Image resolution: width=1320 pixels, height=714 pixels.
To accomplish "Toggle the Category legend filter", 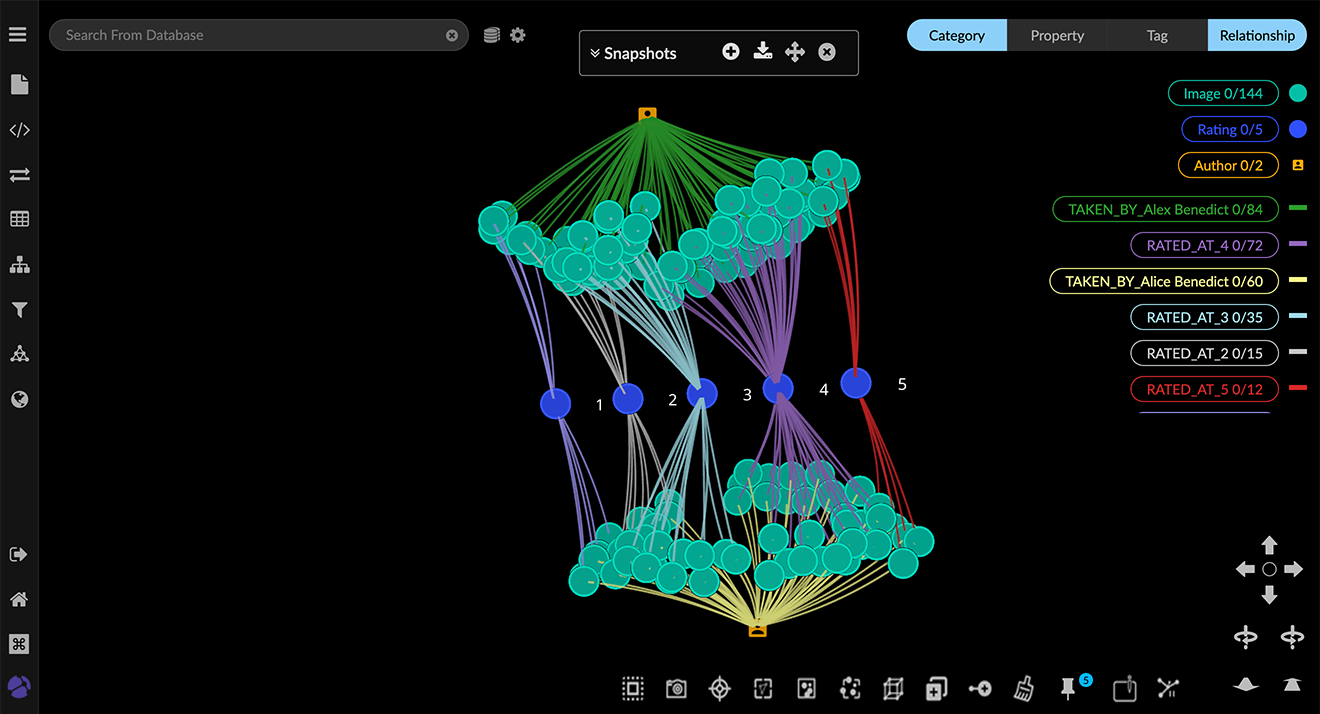I will tap(956, 35).
